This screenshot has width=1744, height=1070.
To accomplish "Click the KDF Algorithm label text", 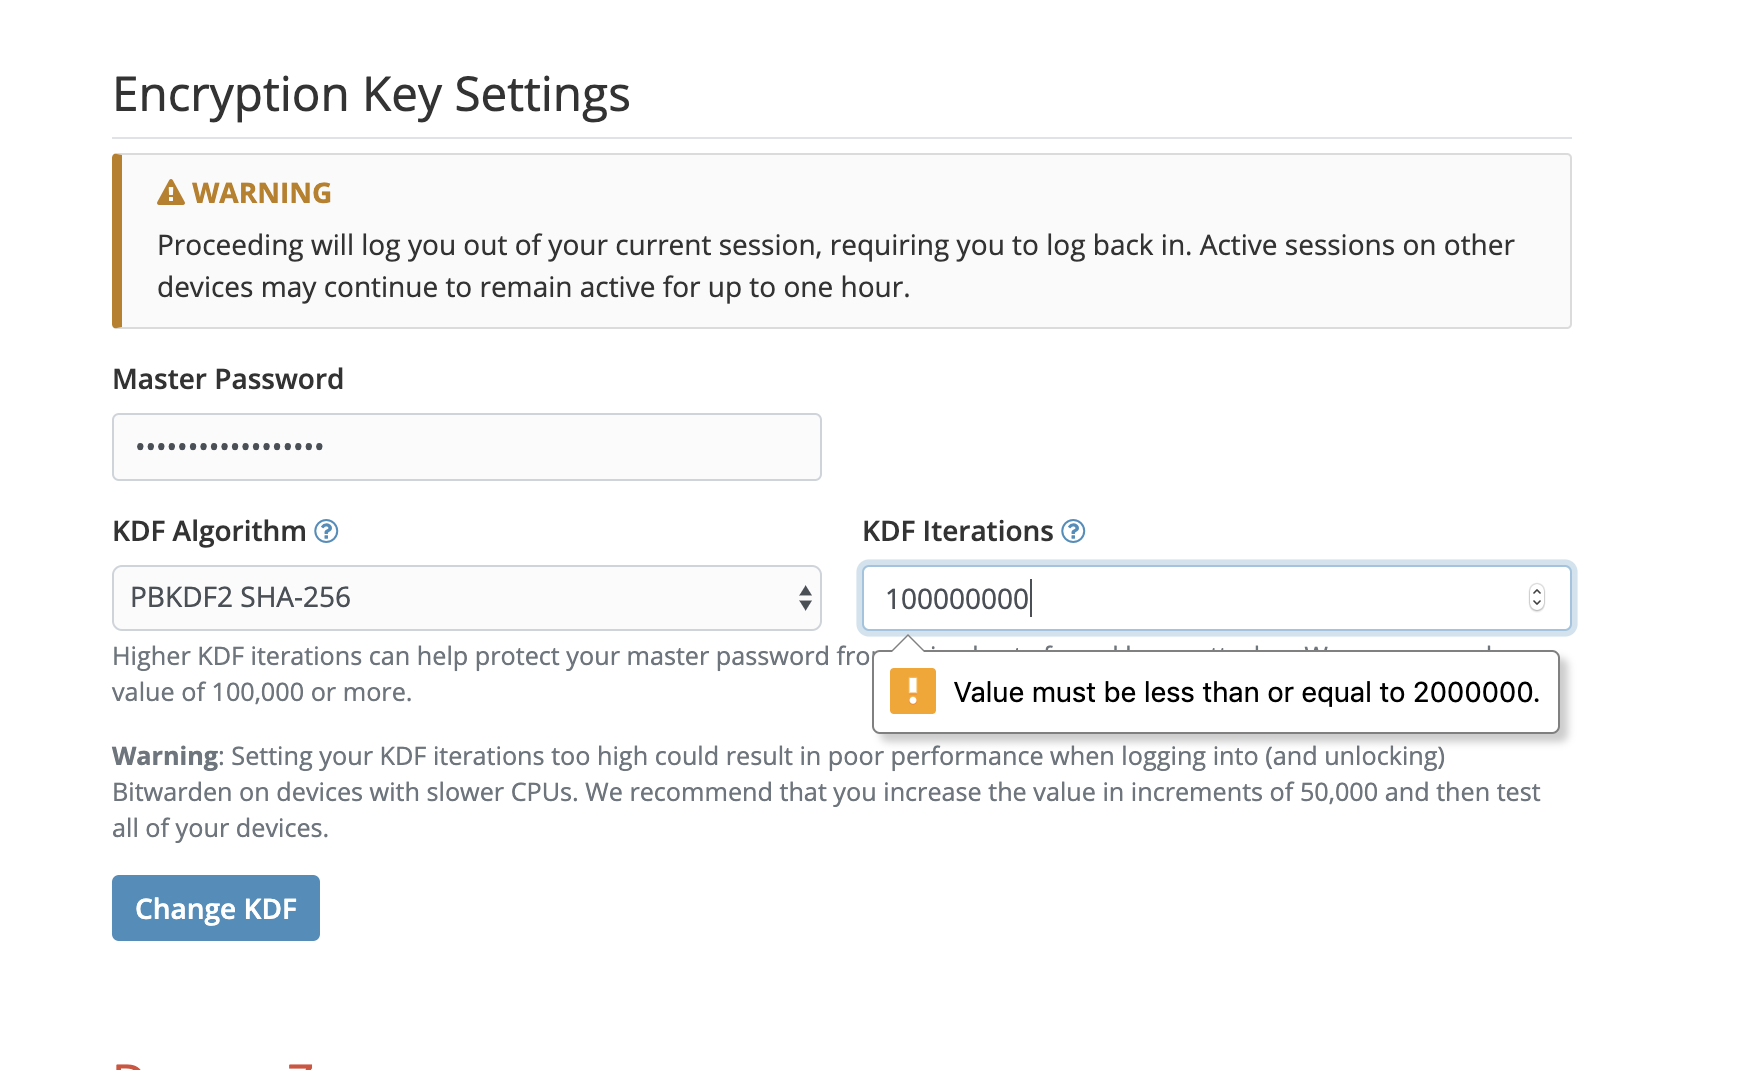I will [209, 531].
